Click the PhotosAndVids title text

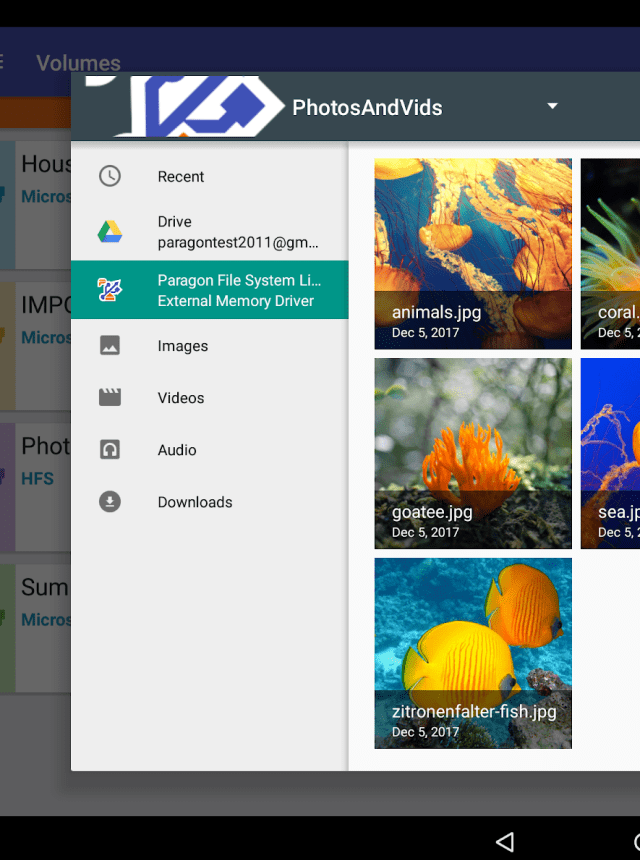coord(367,108)
